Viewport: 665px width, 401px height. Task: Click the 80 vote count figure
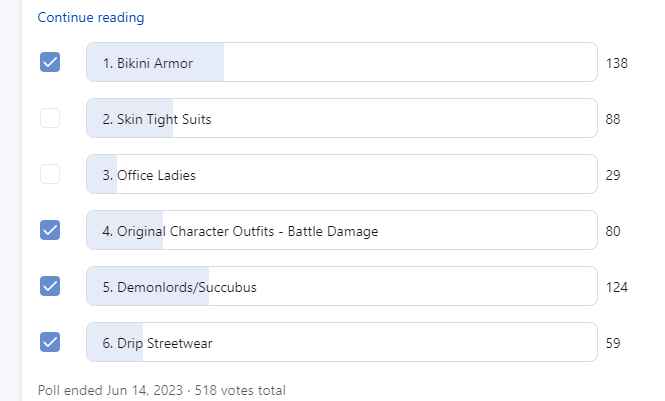coord(613,231)
